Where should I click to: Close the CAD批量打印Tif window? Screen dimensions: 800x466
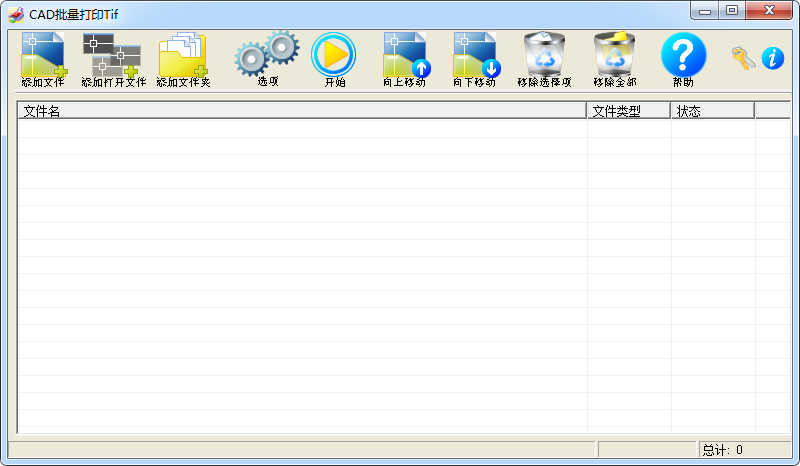(x=770, y=11)
